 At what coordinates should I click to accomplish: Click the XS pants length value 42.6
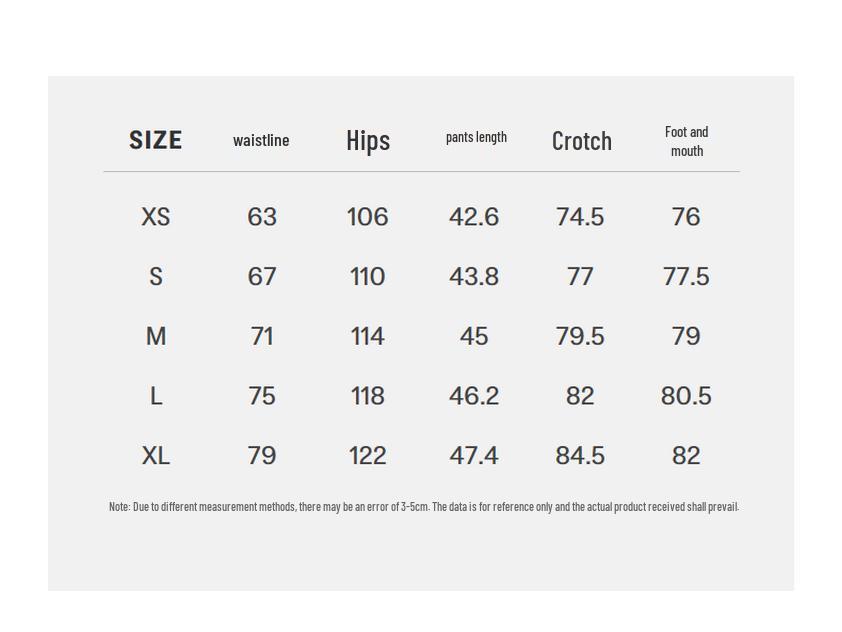(x=474, y=217)
